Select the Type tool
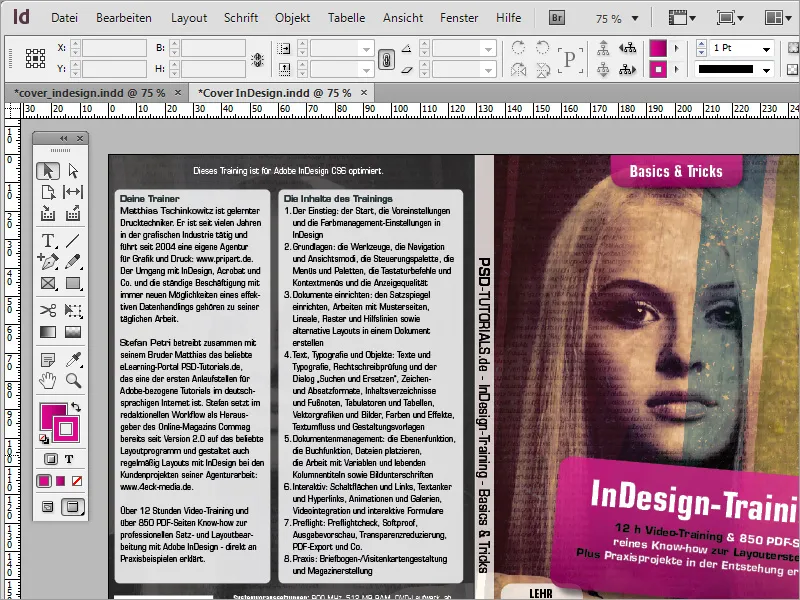 click(x=48, y=240)
